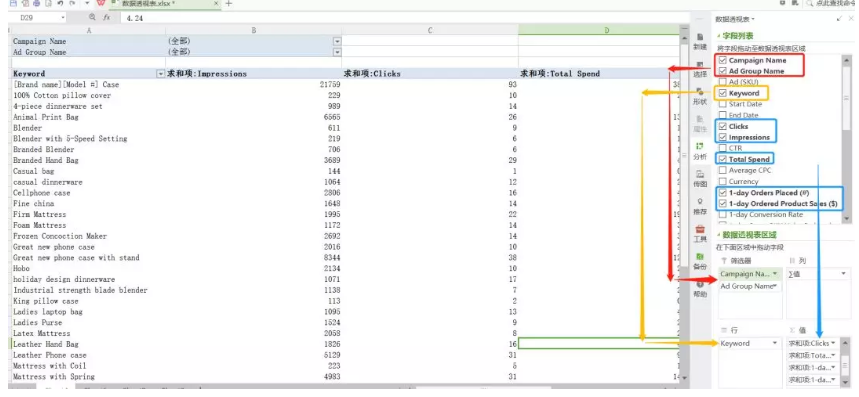Screen dimensions: 859x397
Task: Open the 分析 (Analyze) sidebar tool
Action: click(700, 151)
